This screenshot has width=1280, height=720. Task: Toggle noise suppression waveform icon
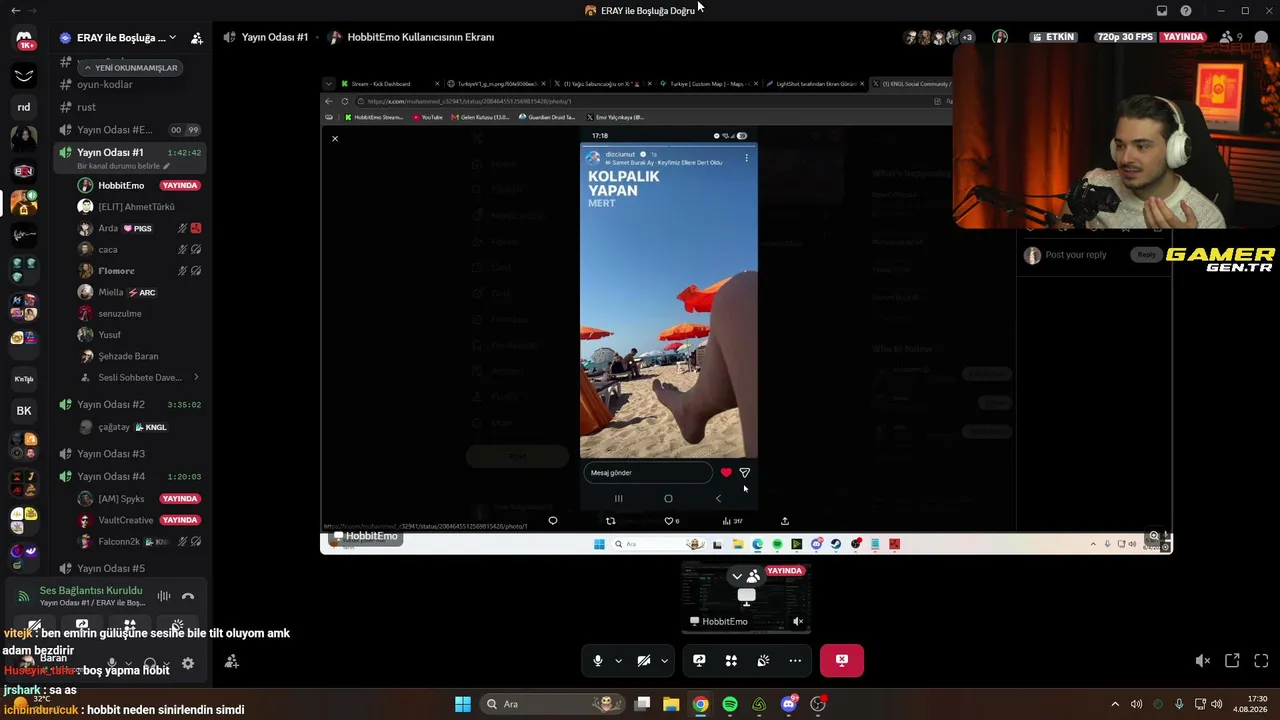(163, 596)
